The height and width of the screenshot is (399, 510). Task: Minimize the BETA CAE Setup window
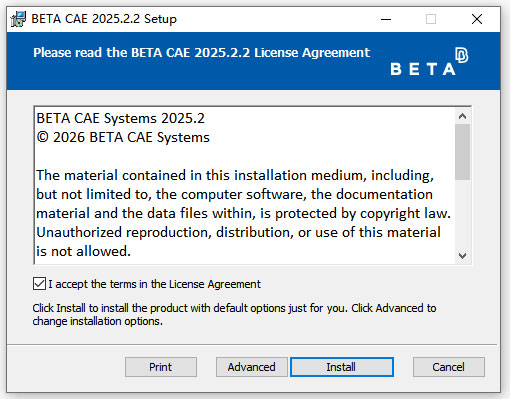coord(386,19)
